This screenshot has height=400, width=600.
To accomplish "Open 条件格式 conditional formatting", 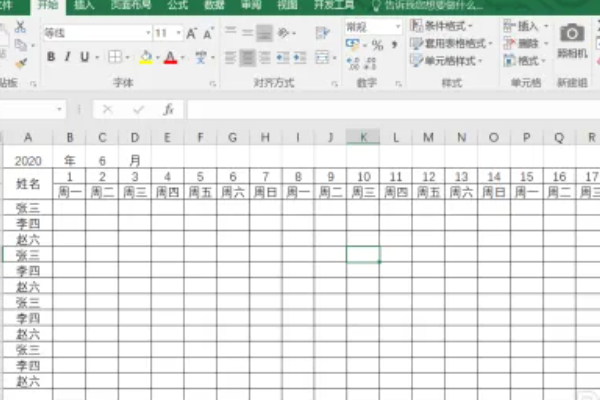I will click(x=441, y=26).
